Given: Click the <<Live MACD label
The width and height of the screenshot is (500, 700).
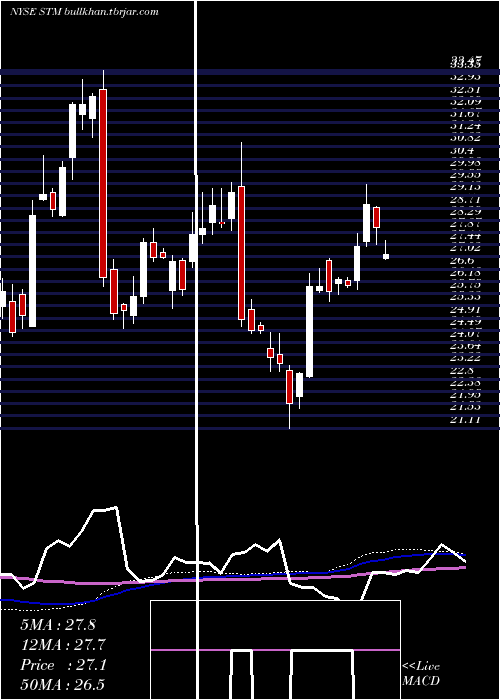Looking at the screenshot, I should click(x=421, y=673).
